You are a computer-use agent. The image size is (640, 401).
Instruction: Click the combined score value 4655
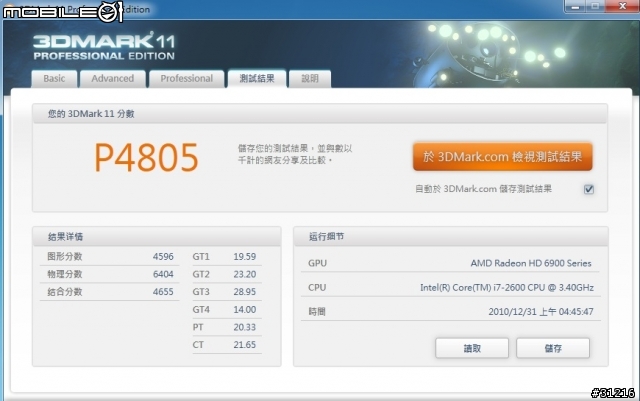click(163, 292)
